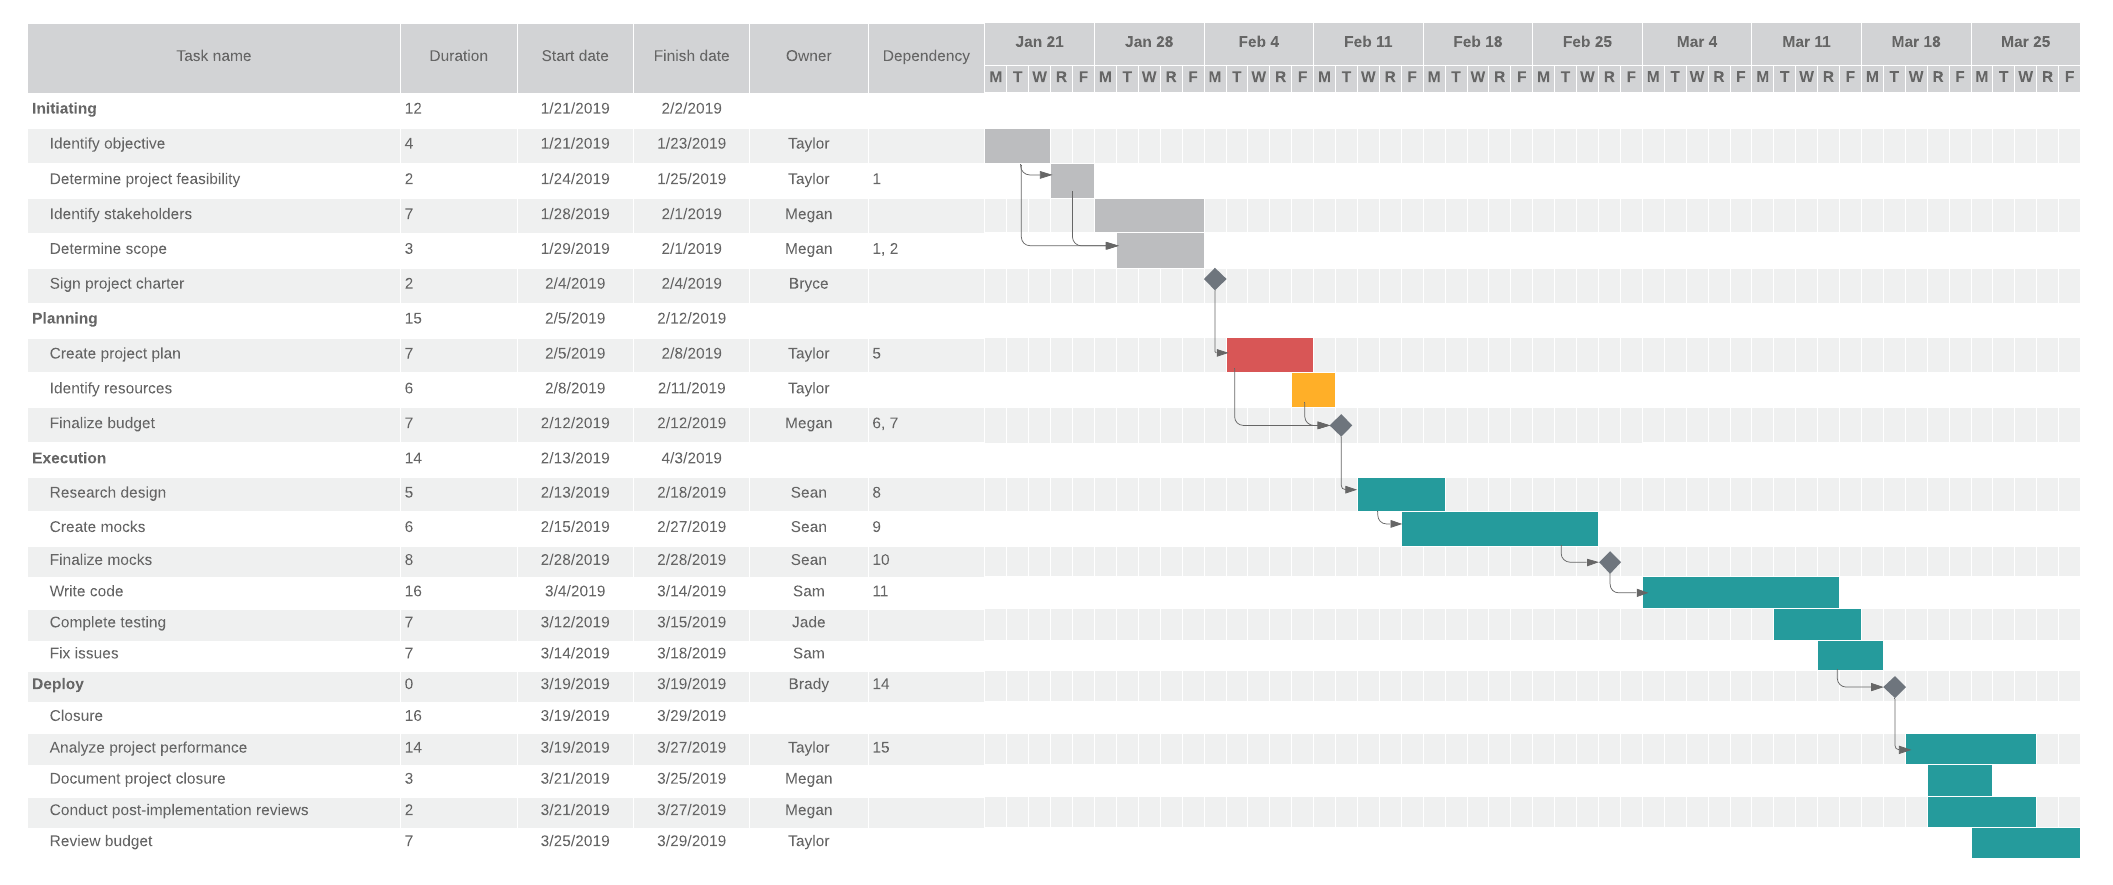2113x885 pixels.
Task: Select the Finalize mocks milestone diamond
Action: pos(1610,562)
